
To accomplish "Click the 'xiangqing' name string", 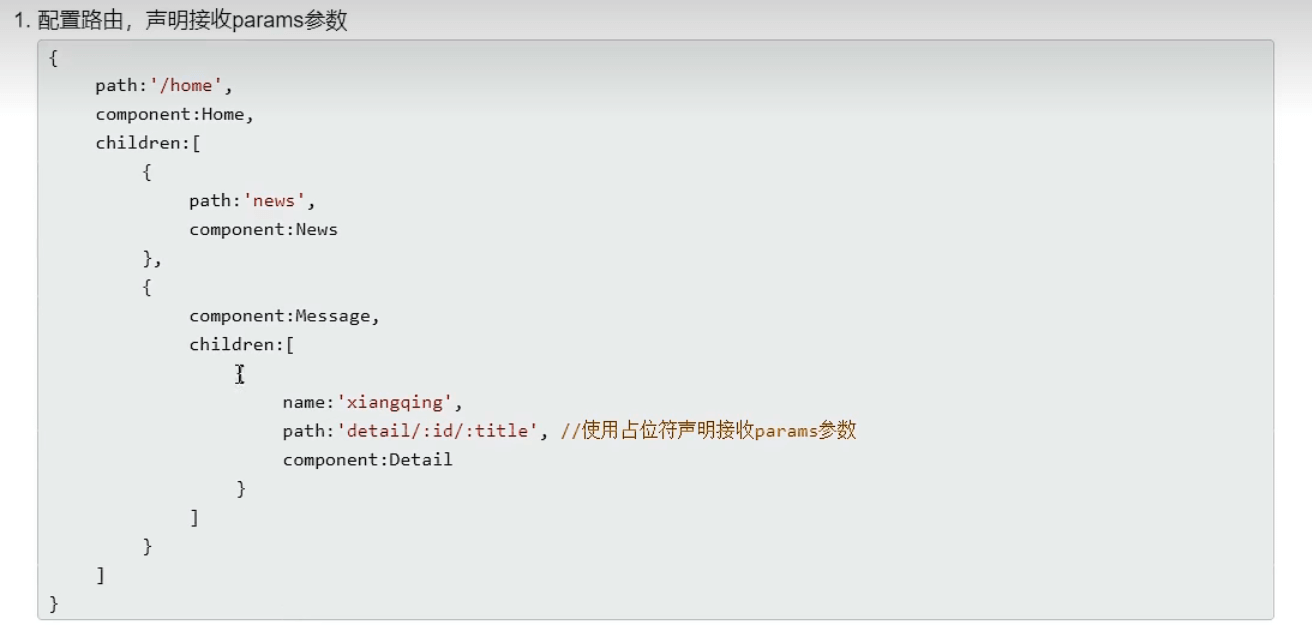I will [x=394, y=403].
